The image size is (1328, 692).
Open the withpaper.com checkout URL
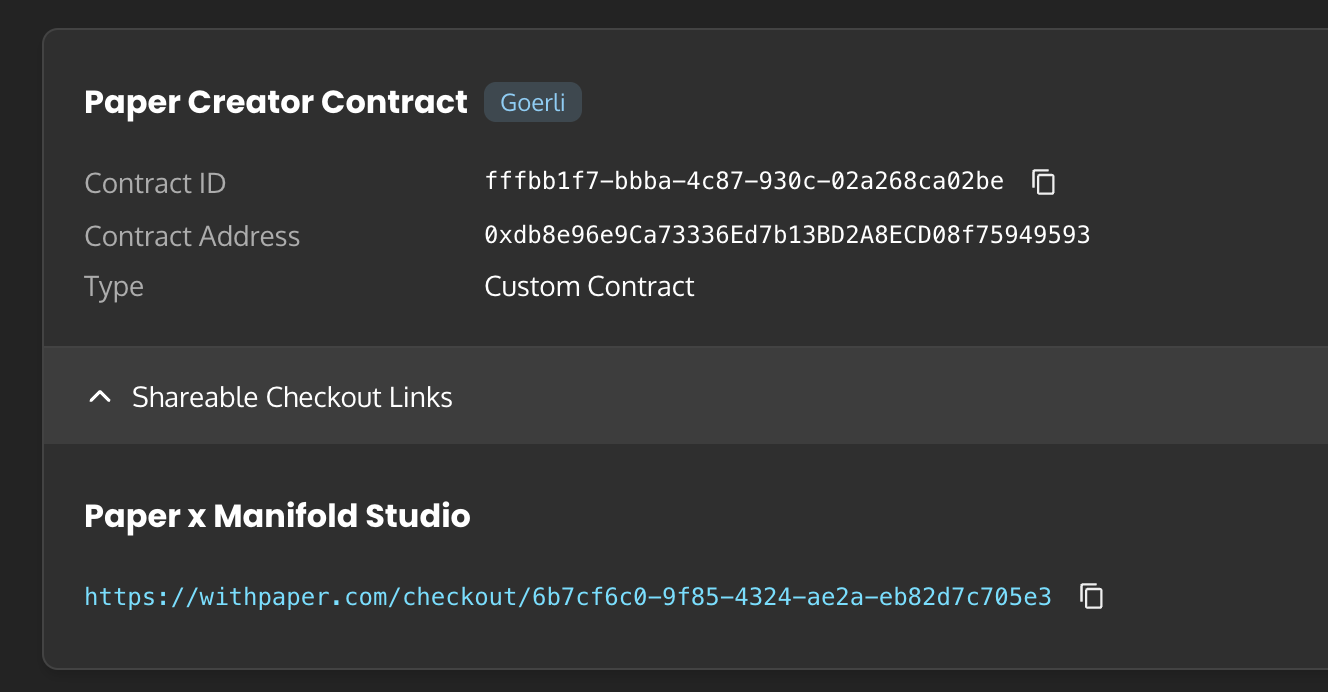click(568, 597)
